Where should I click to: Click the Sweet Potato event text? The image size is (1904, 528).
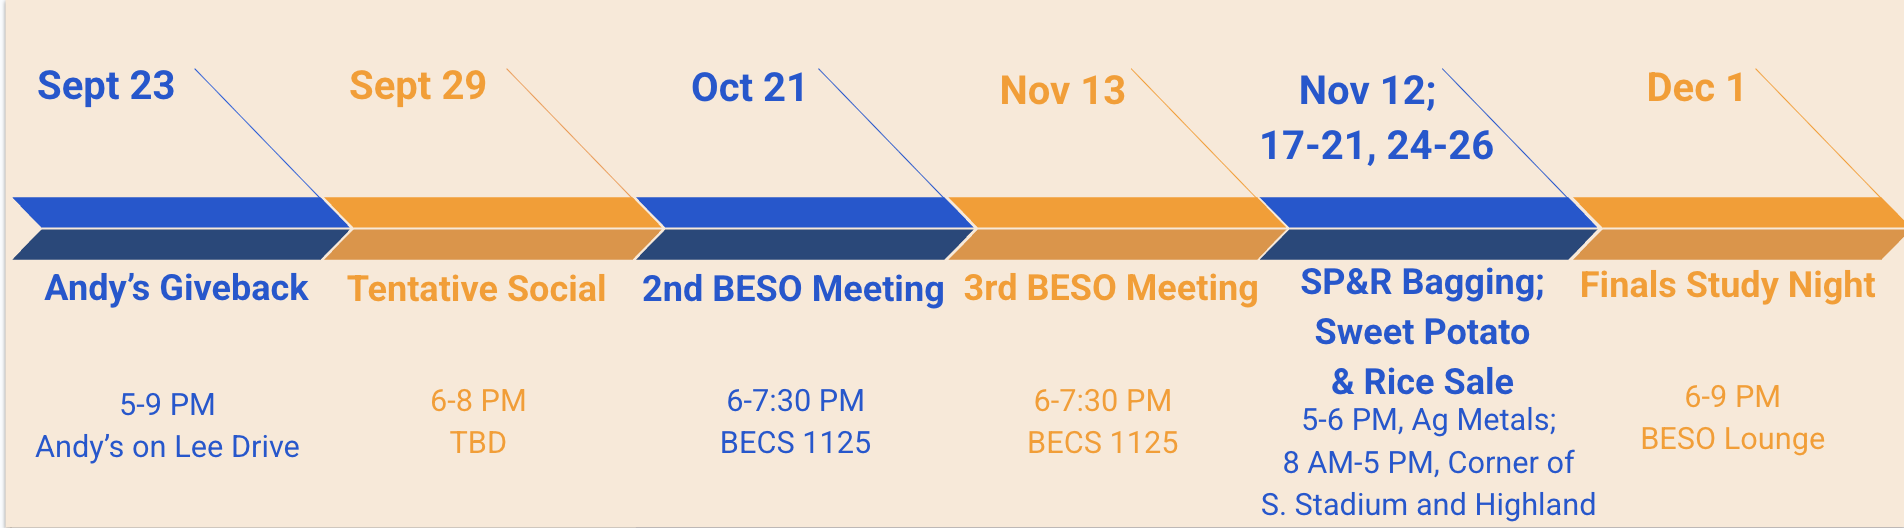[x=1422, y=332]
